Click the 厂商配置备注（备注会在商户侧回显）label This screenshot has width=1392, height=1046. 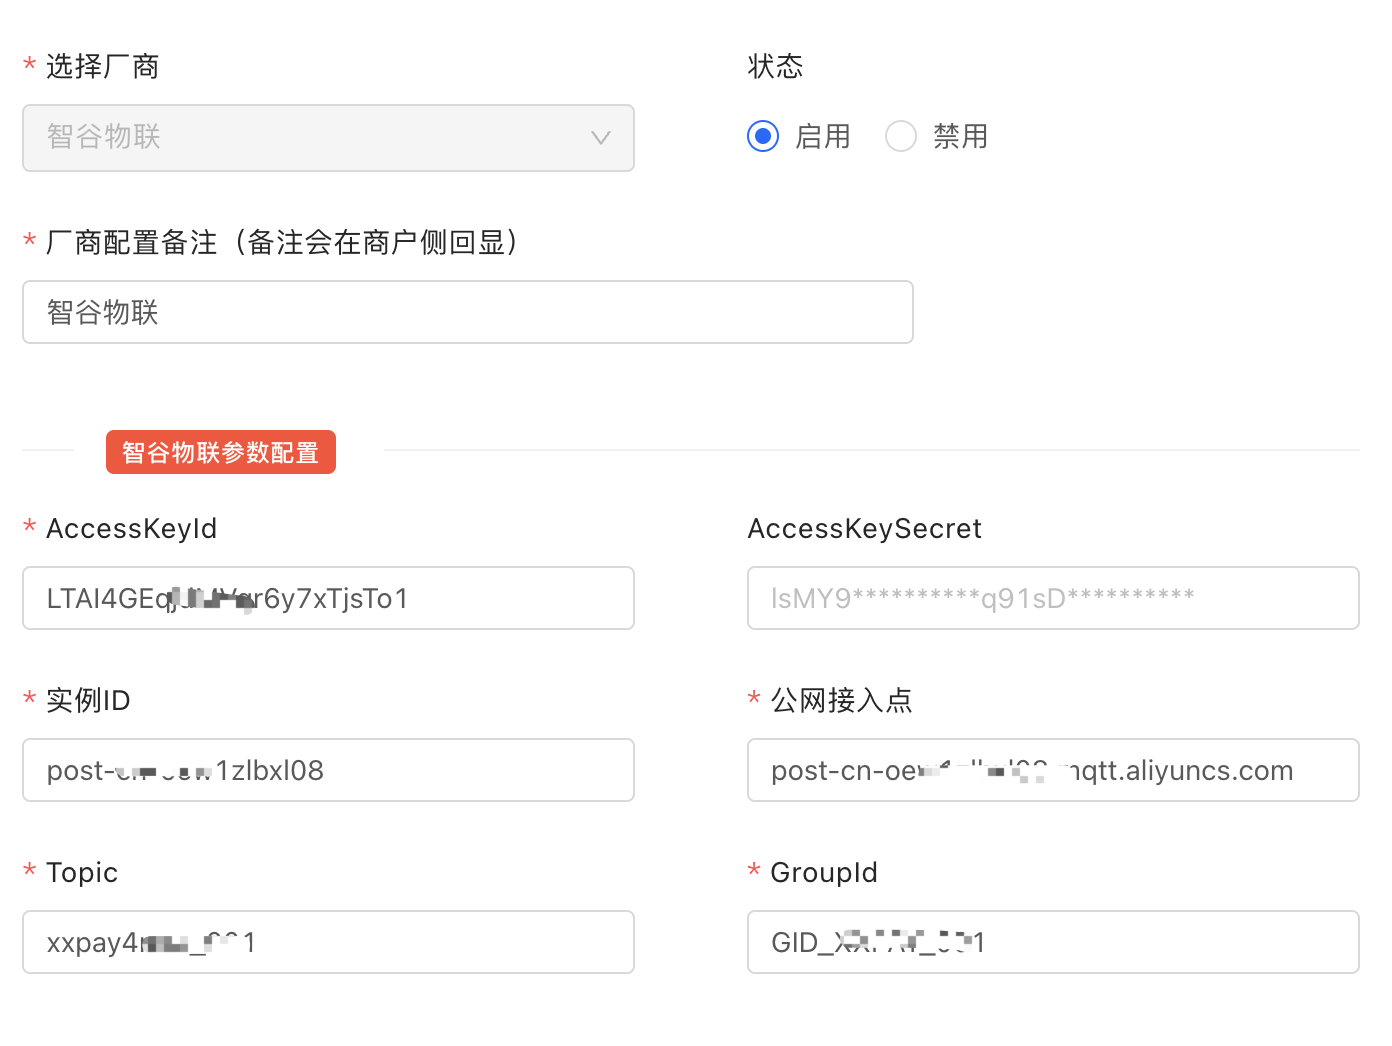point(282,242)
